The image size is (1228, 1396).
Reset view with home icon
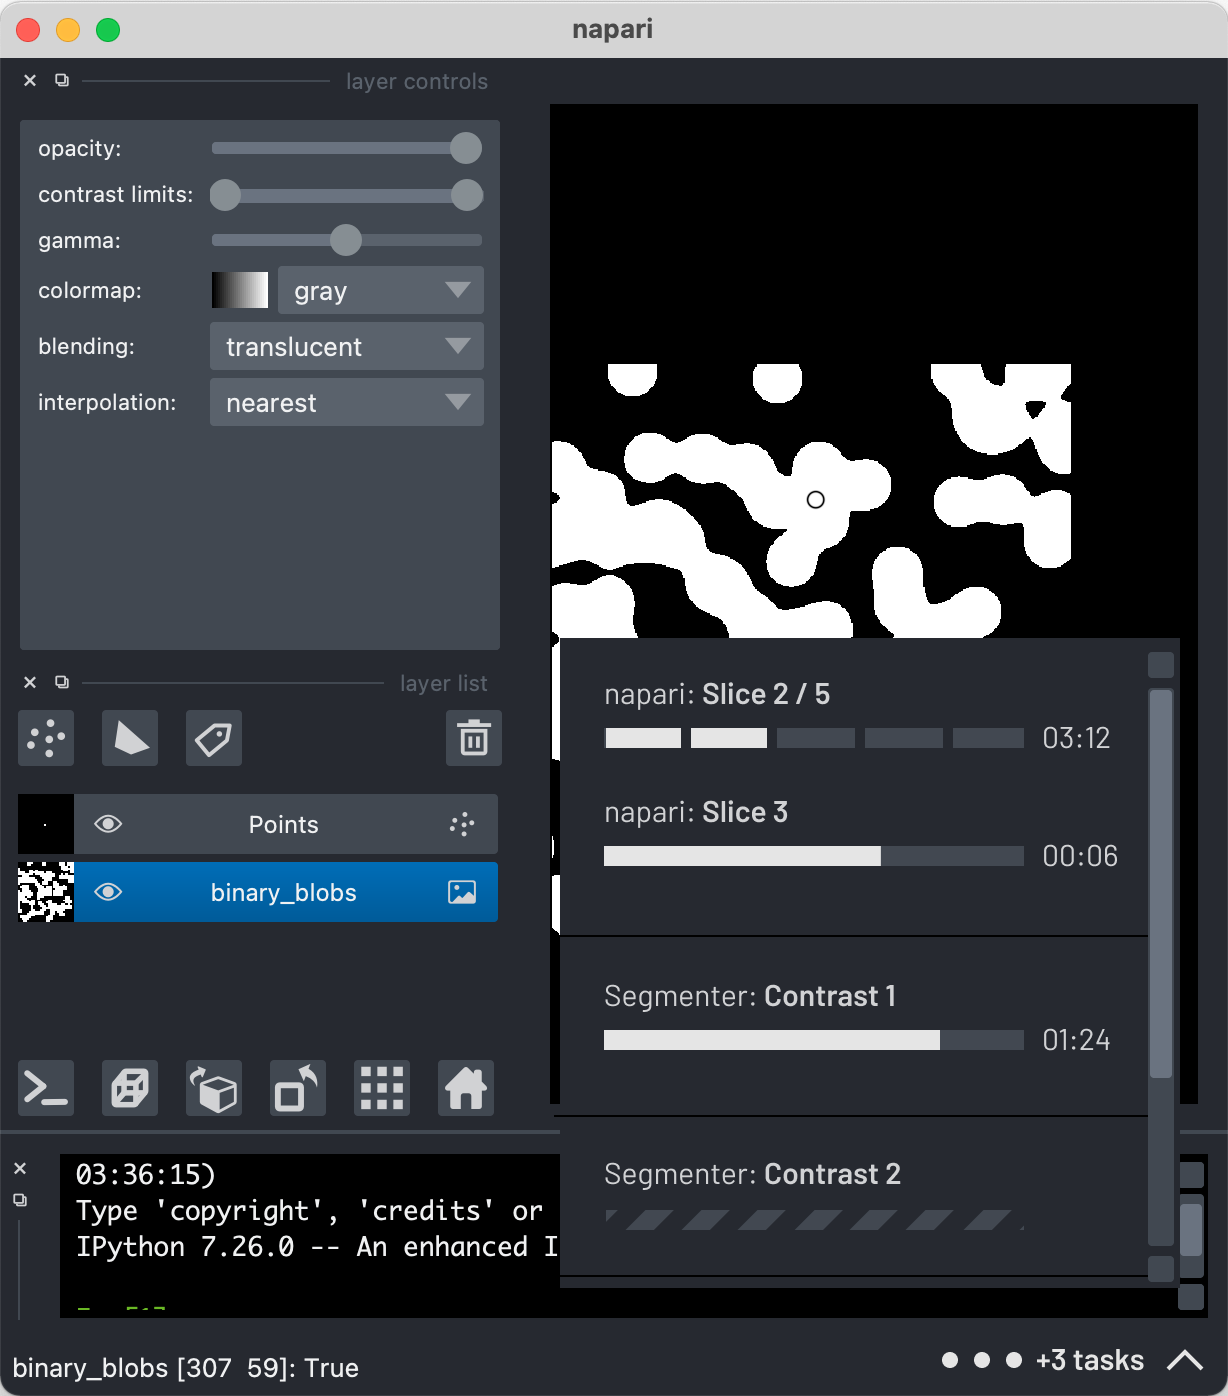pos(466,1088)
